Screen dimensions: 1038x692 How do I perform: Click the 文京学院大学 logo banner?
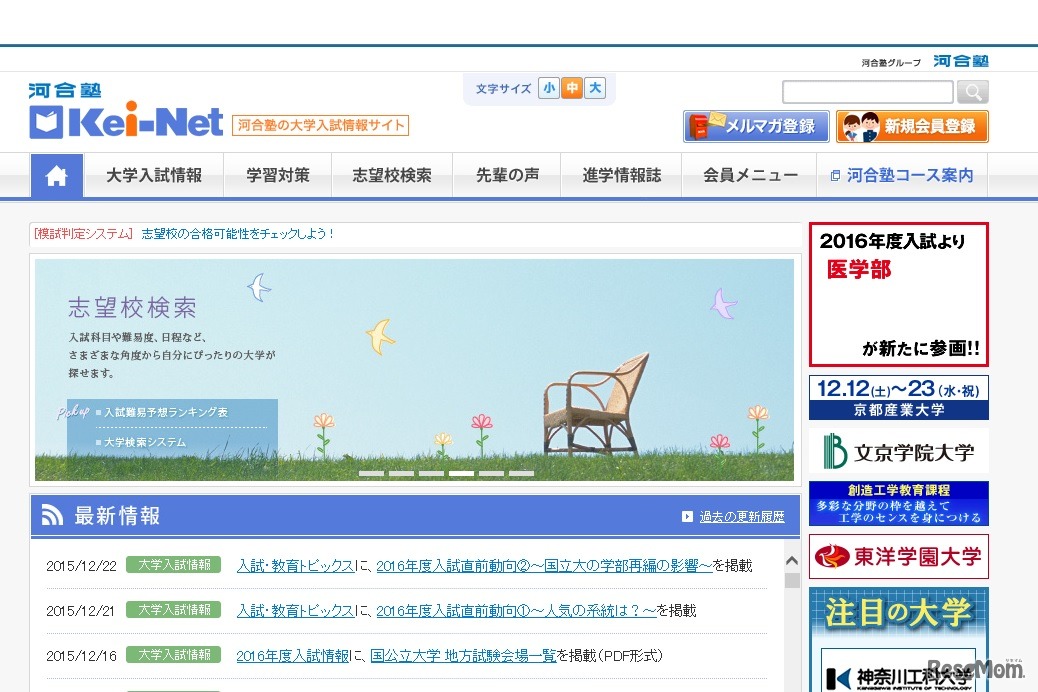point(897,451)
